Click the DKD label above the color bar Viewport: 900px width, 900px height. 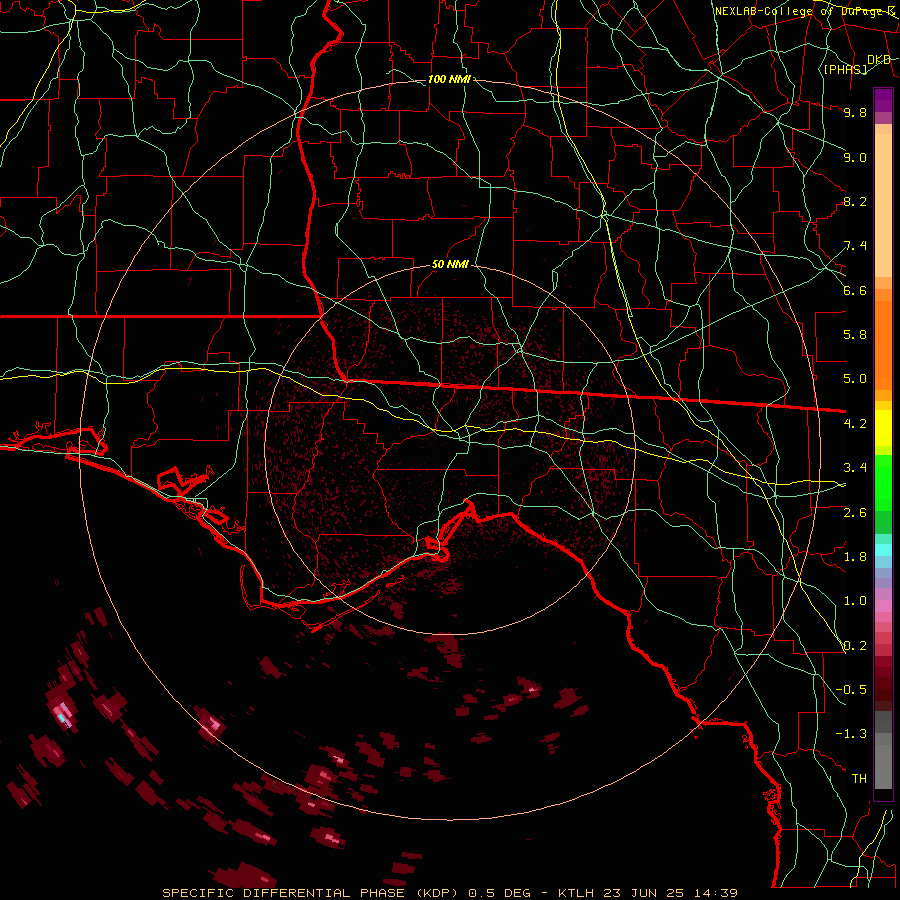click(x=879, y=60)
